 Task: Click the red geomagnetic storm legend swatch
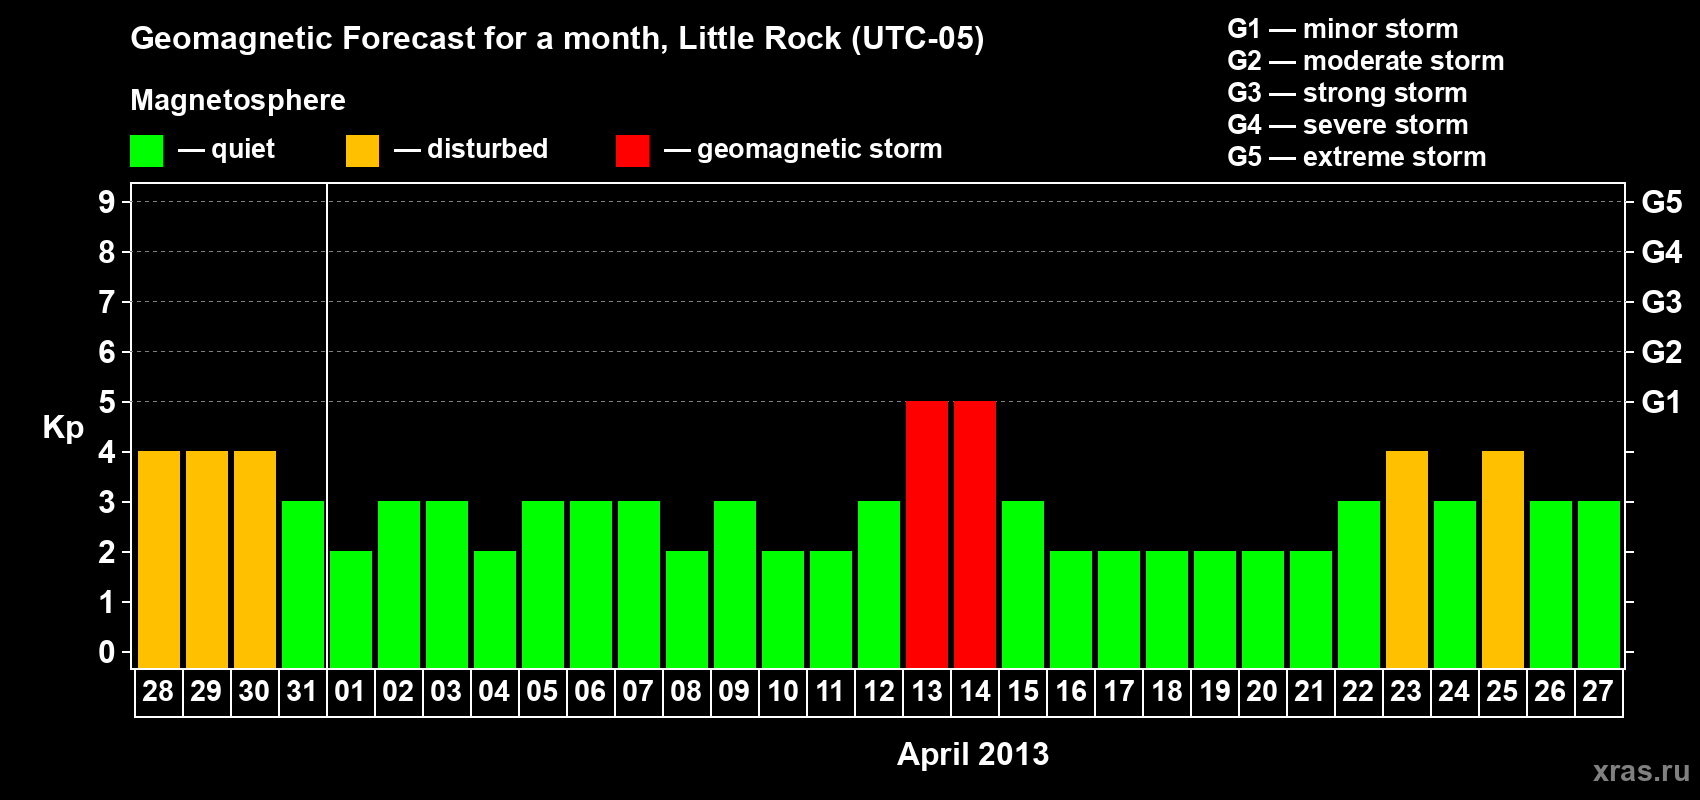tap(633, 151)
